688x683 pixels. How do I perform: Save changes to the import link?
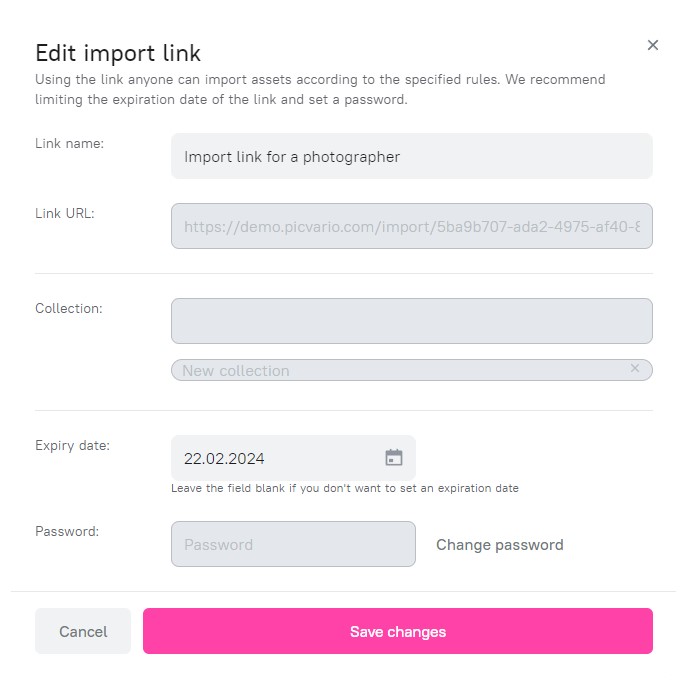(398, 631)
